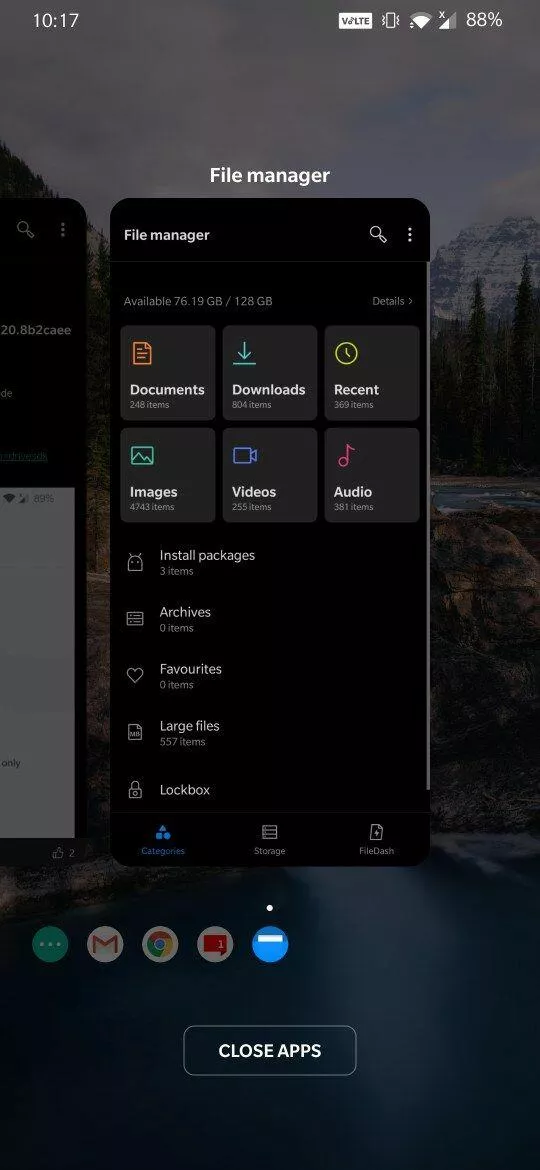Screen dimensions: 540x1170
Task: Open Install packages list entry
Action: point(269,563)
